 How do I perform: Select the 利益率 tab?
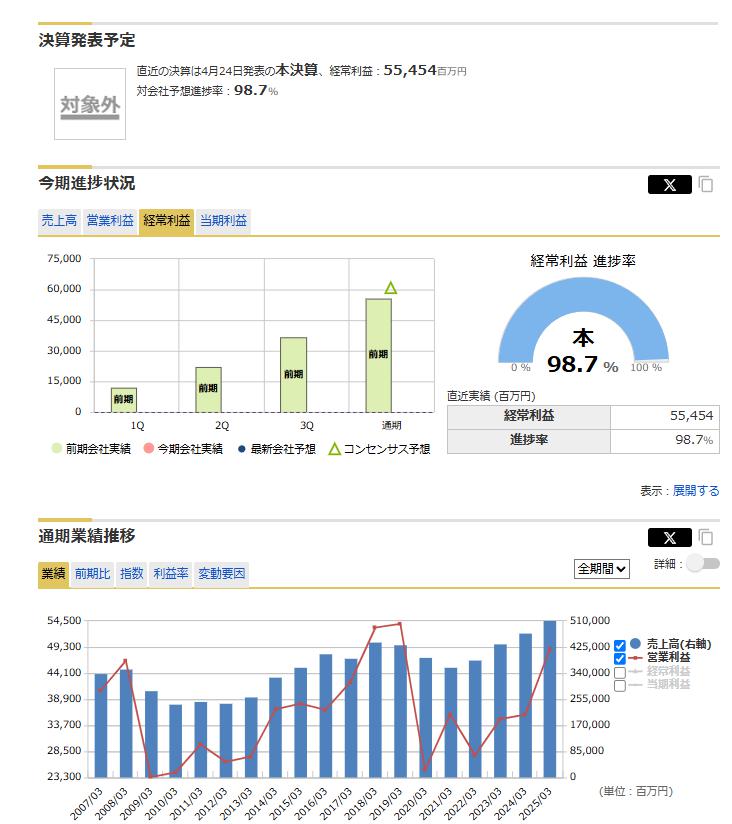[170, 573]
